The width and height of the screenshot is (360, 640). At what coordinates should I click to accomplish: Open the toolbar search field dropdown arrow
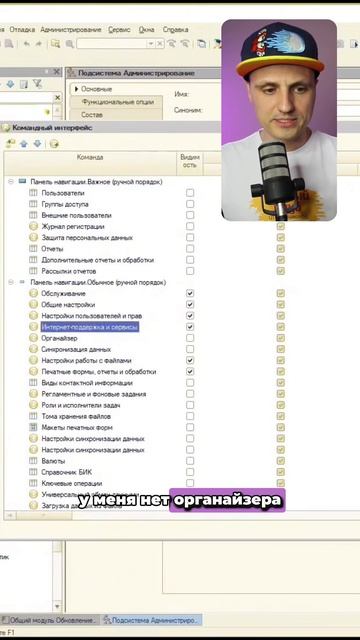click(151, 44)
